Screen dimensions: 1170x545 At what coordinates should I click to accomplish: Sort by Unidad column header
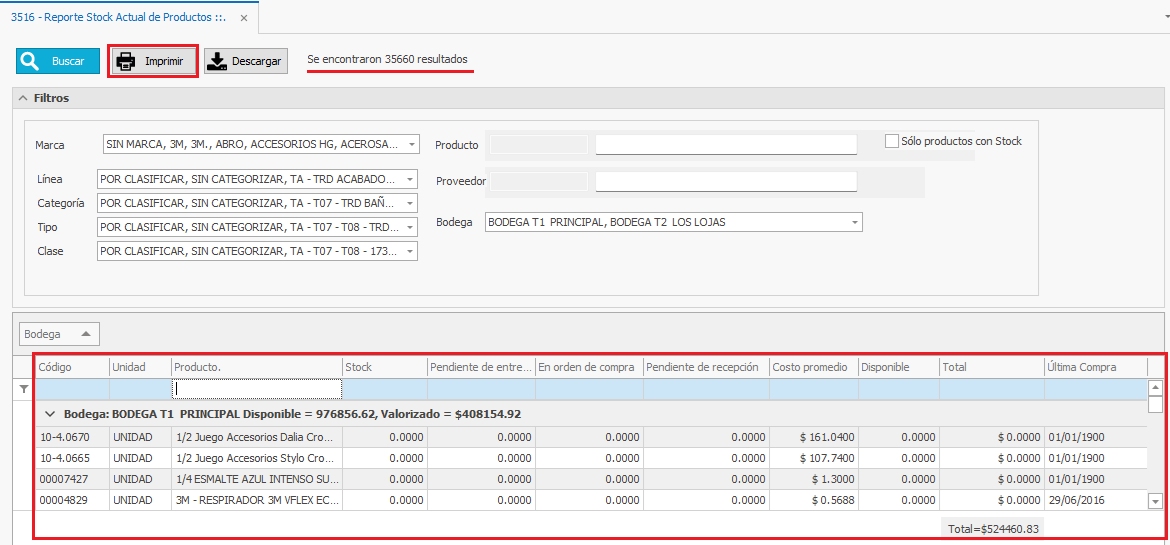pyautogui.click(x=140, y=367)
